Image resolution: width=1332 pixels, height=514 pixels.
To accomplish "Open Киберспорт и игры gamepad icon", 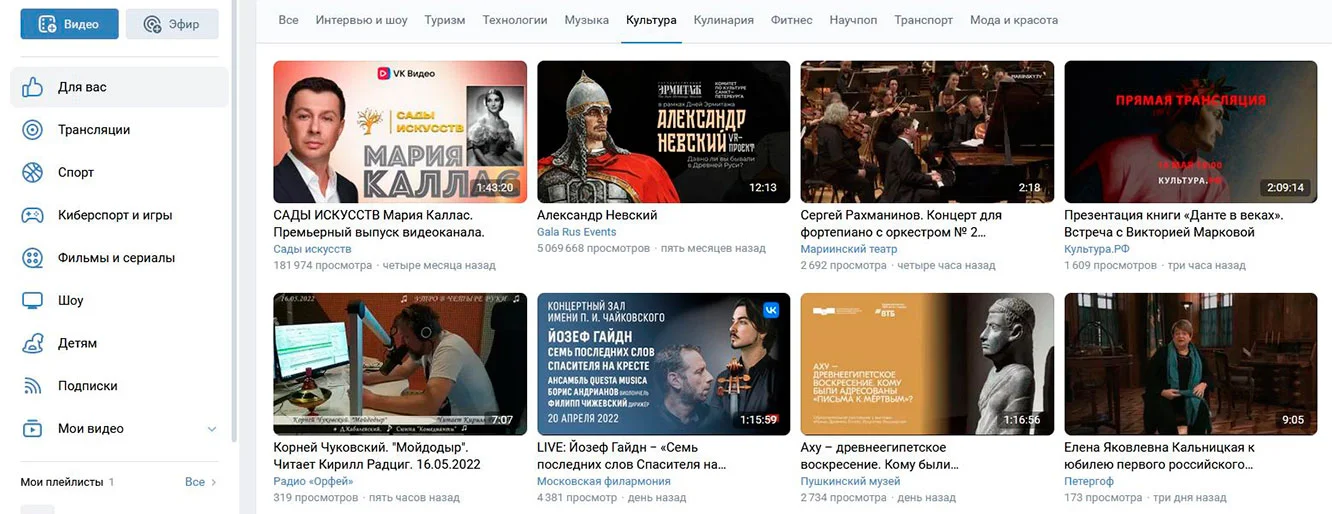I will pyautogui.click(x=33, y=215).
